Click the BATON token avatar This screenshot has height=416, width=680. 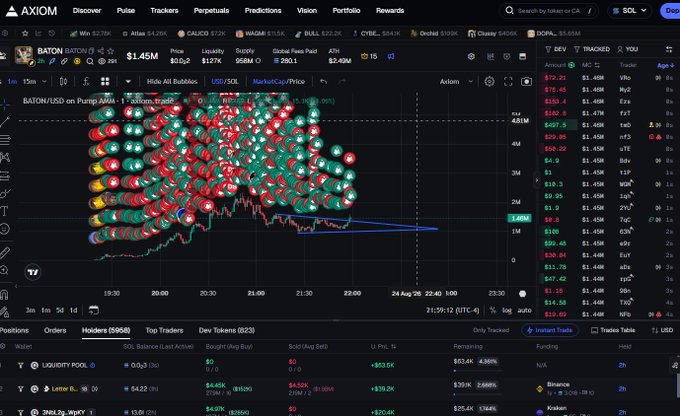tap(23, 55)
